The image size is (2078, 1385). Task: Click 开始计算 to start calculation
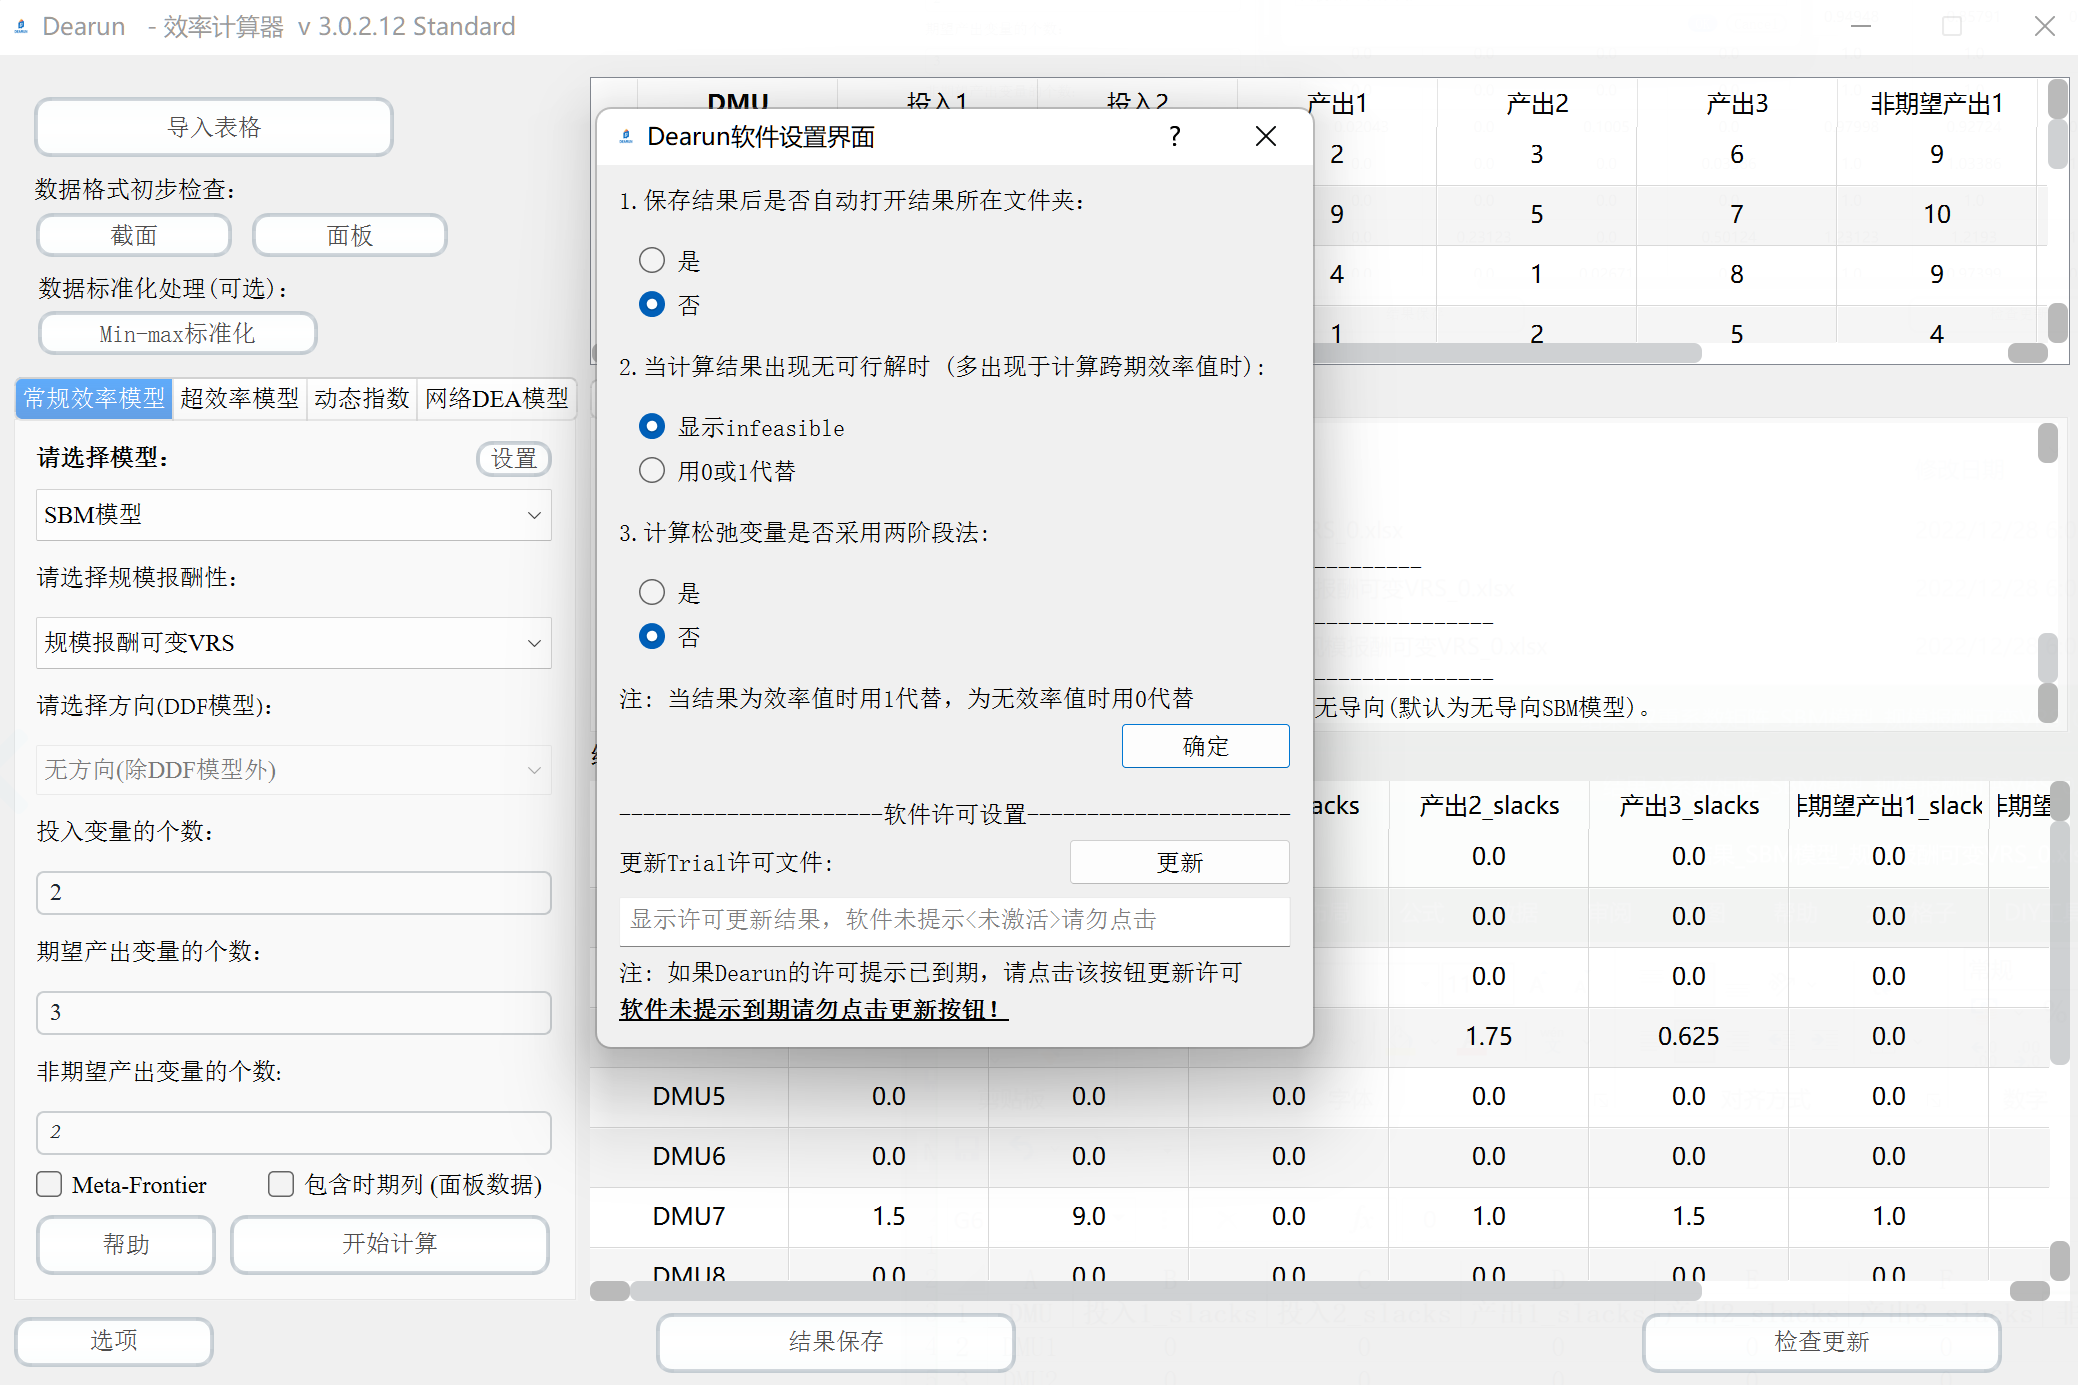click(x=389, y=1244)
